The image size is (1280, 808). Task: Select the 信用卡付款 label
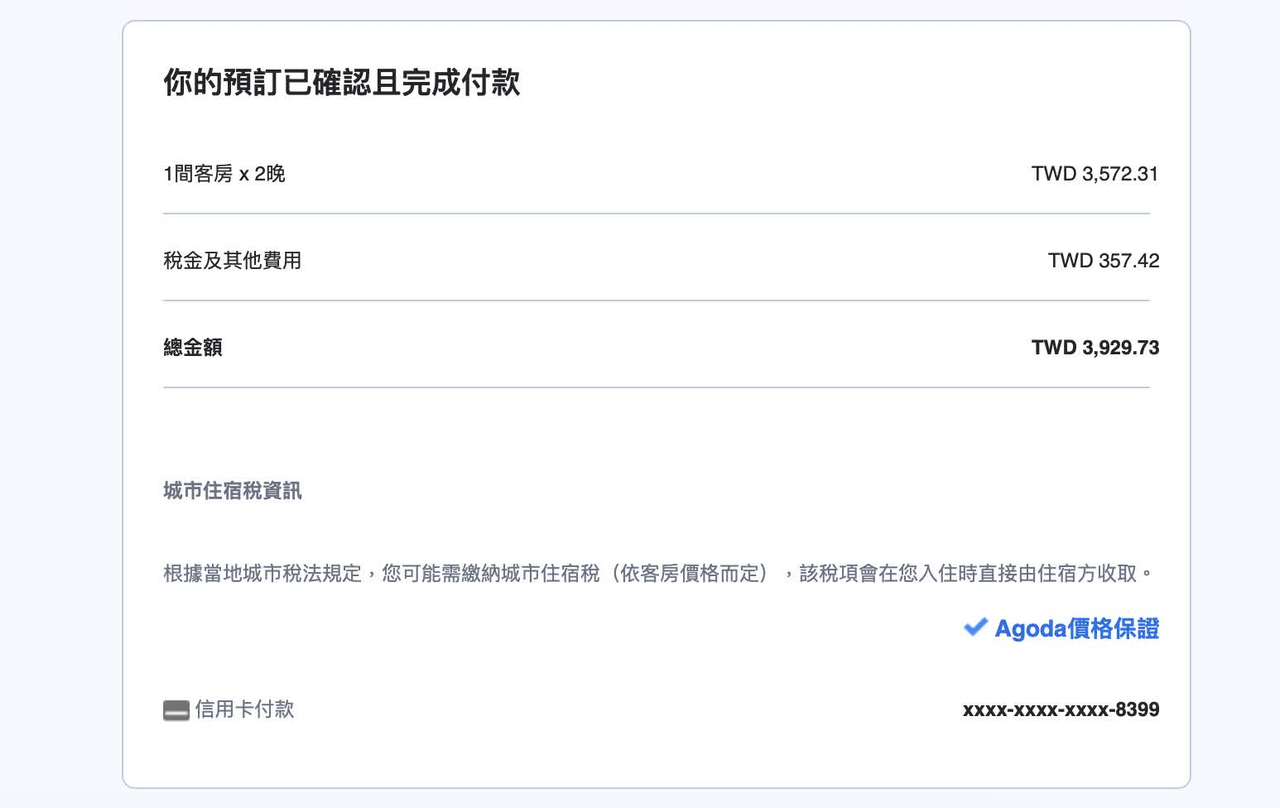point(244,710)
